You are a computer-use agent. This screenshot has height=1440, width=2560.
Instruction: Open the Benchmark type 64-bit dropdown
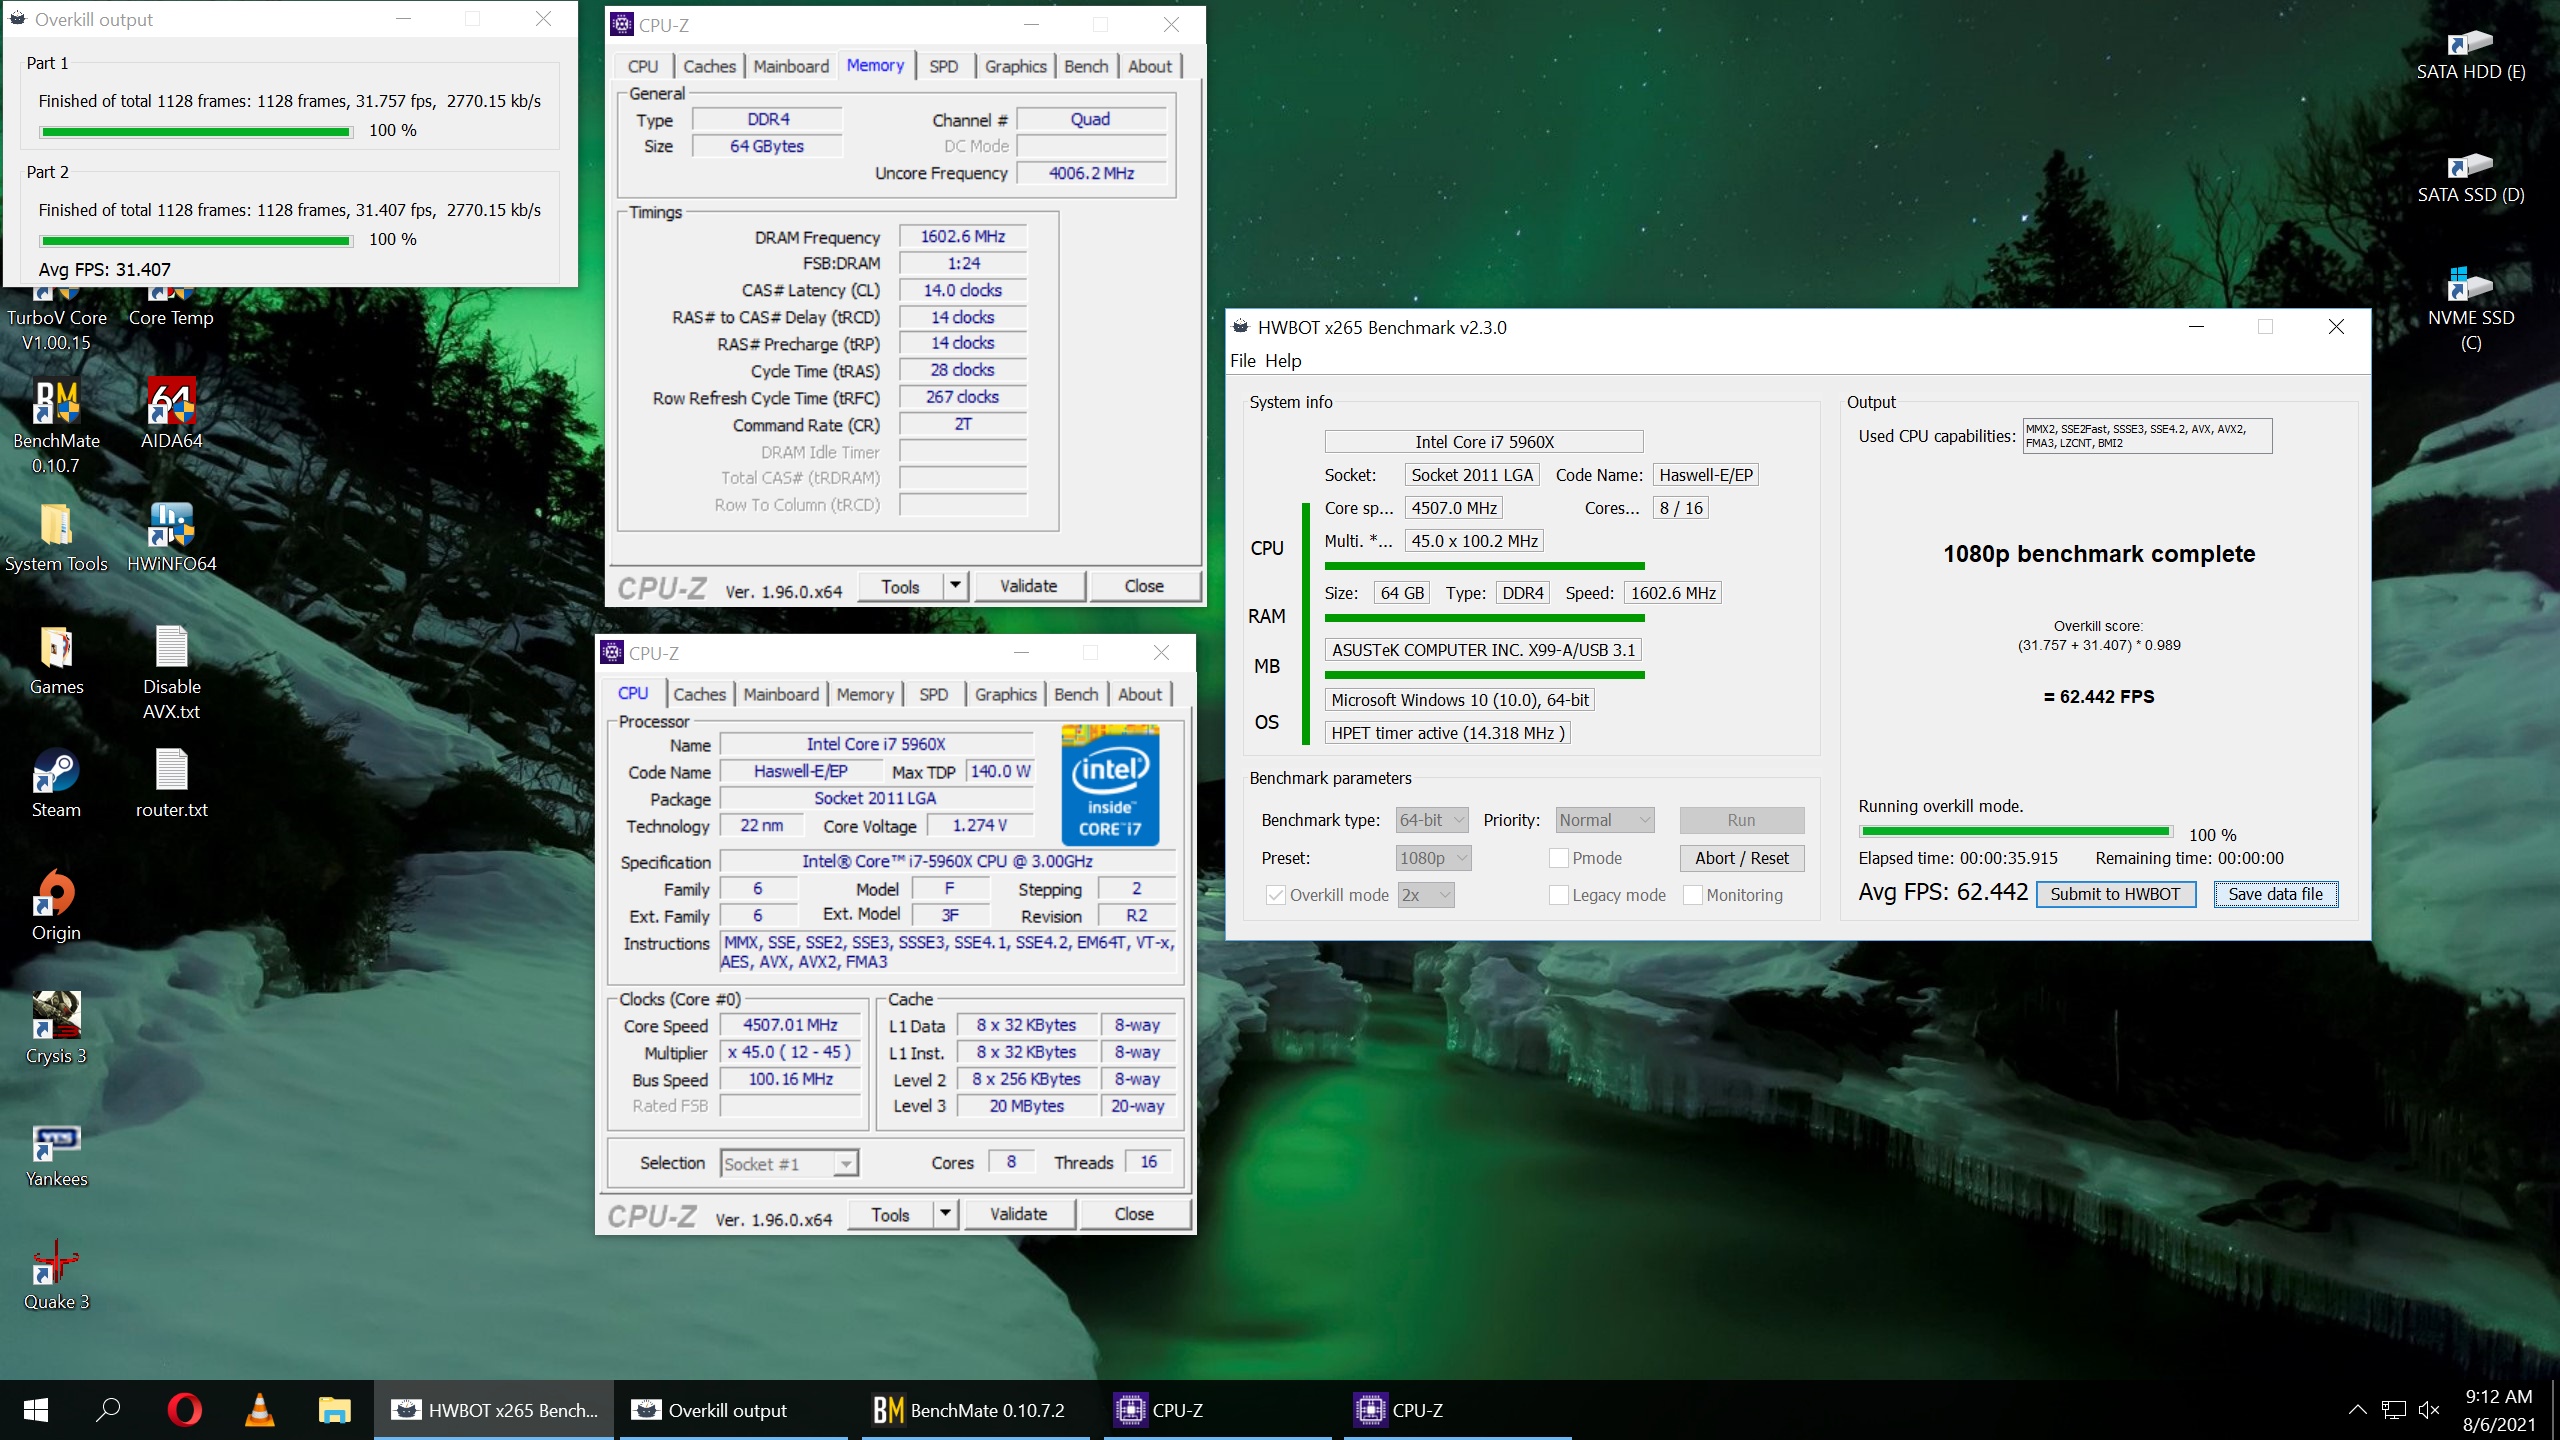point(1432,820)
